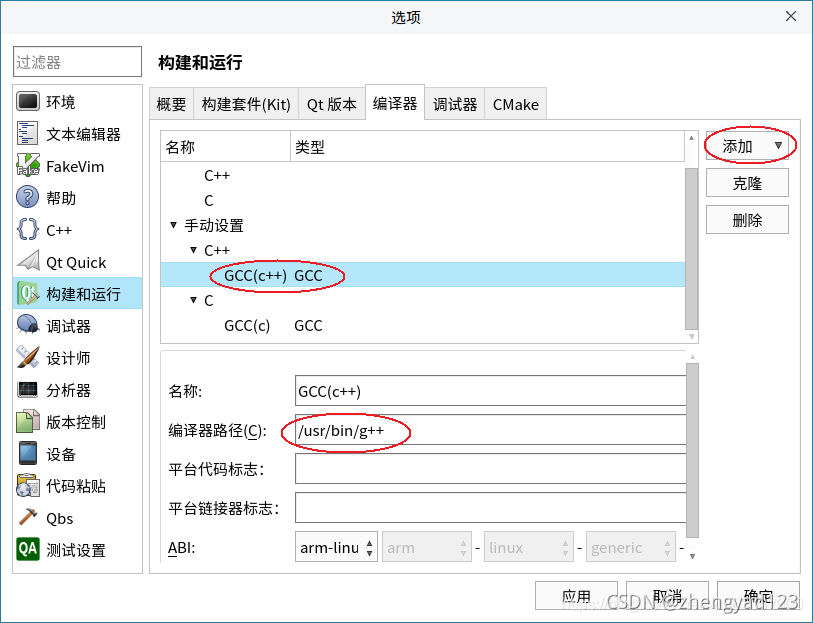Click the 确定 button

pos(758,596)
